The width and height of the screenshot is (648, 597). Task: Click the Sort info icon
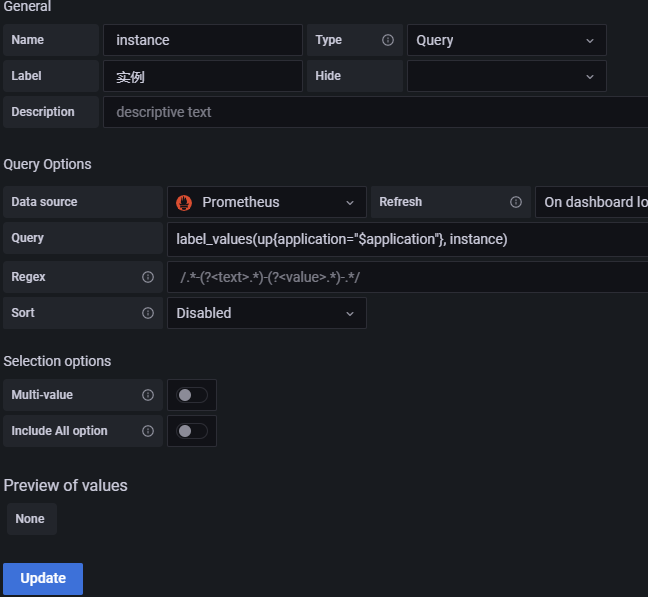click(x=148, y=313)
